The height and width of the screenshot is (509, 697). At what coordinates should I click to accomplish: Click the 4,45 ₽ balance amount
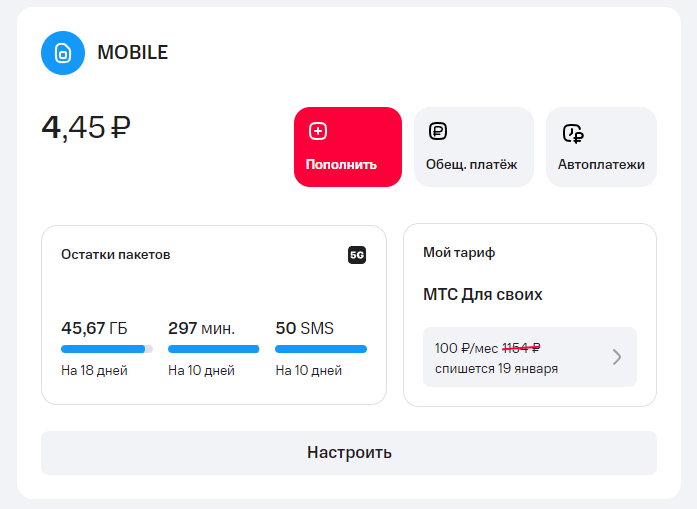pos(86,127)
